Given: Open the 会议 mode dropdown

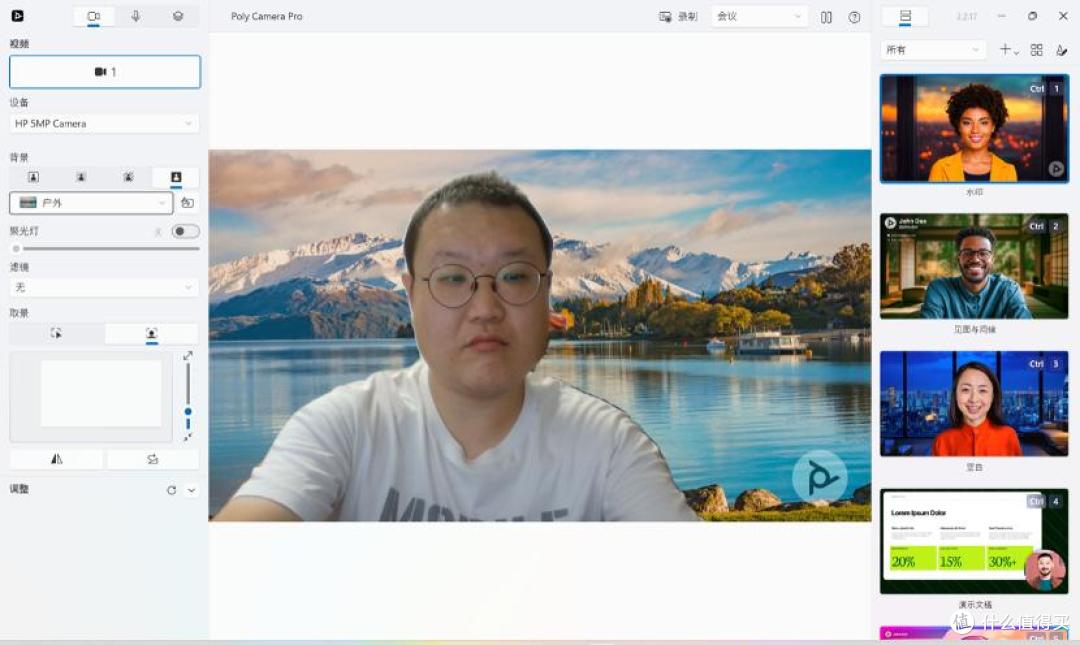Looking at the screenshot, I should coord(759,17).
